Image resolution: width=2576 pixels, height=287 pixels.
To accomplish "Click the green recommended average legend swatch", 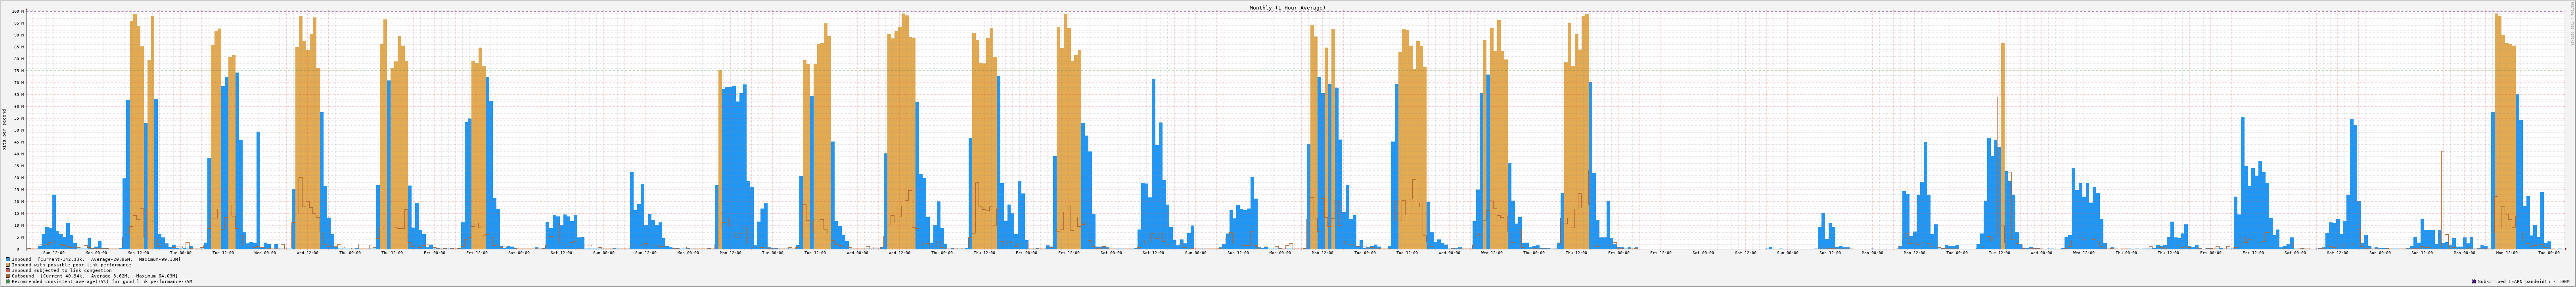I will click(x=7, y=282).
